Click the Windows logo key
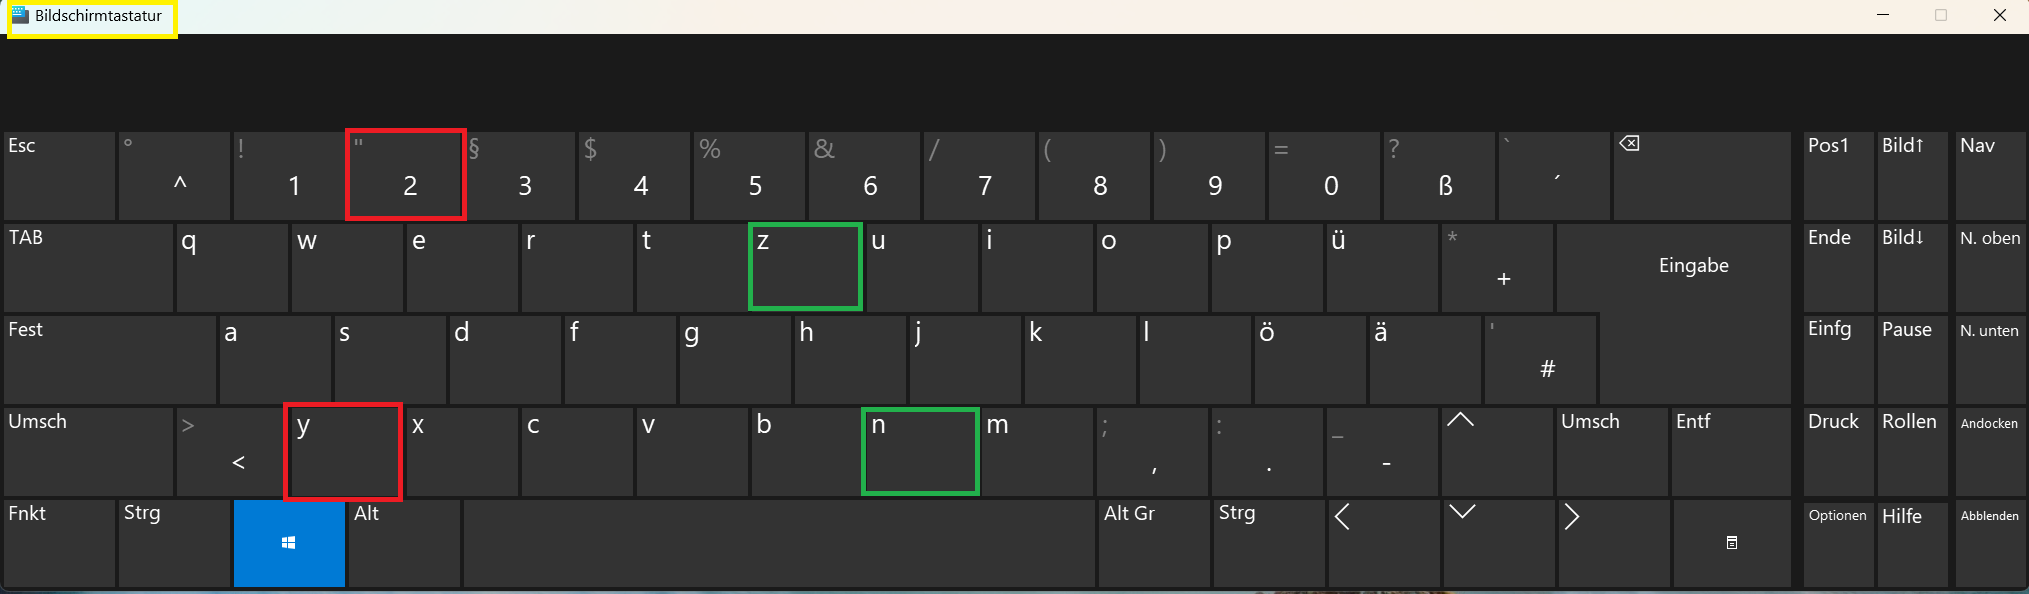This screenshot has width=2029, height=594. tap(289, 543)
